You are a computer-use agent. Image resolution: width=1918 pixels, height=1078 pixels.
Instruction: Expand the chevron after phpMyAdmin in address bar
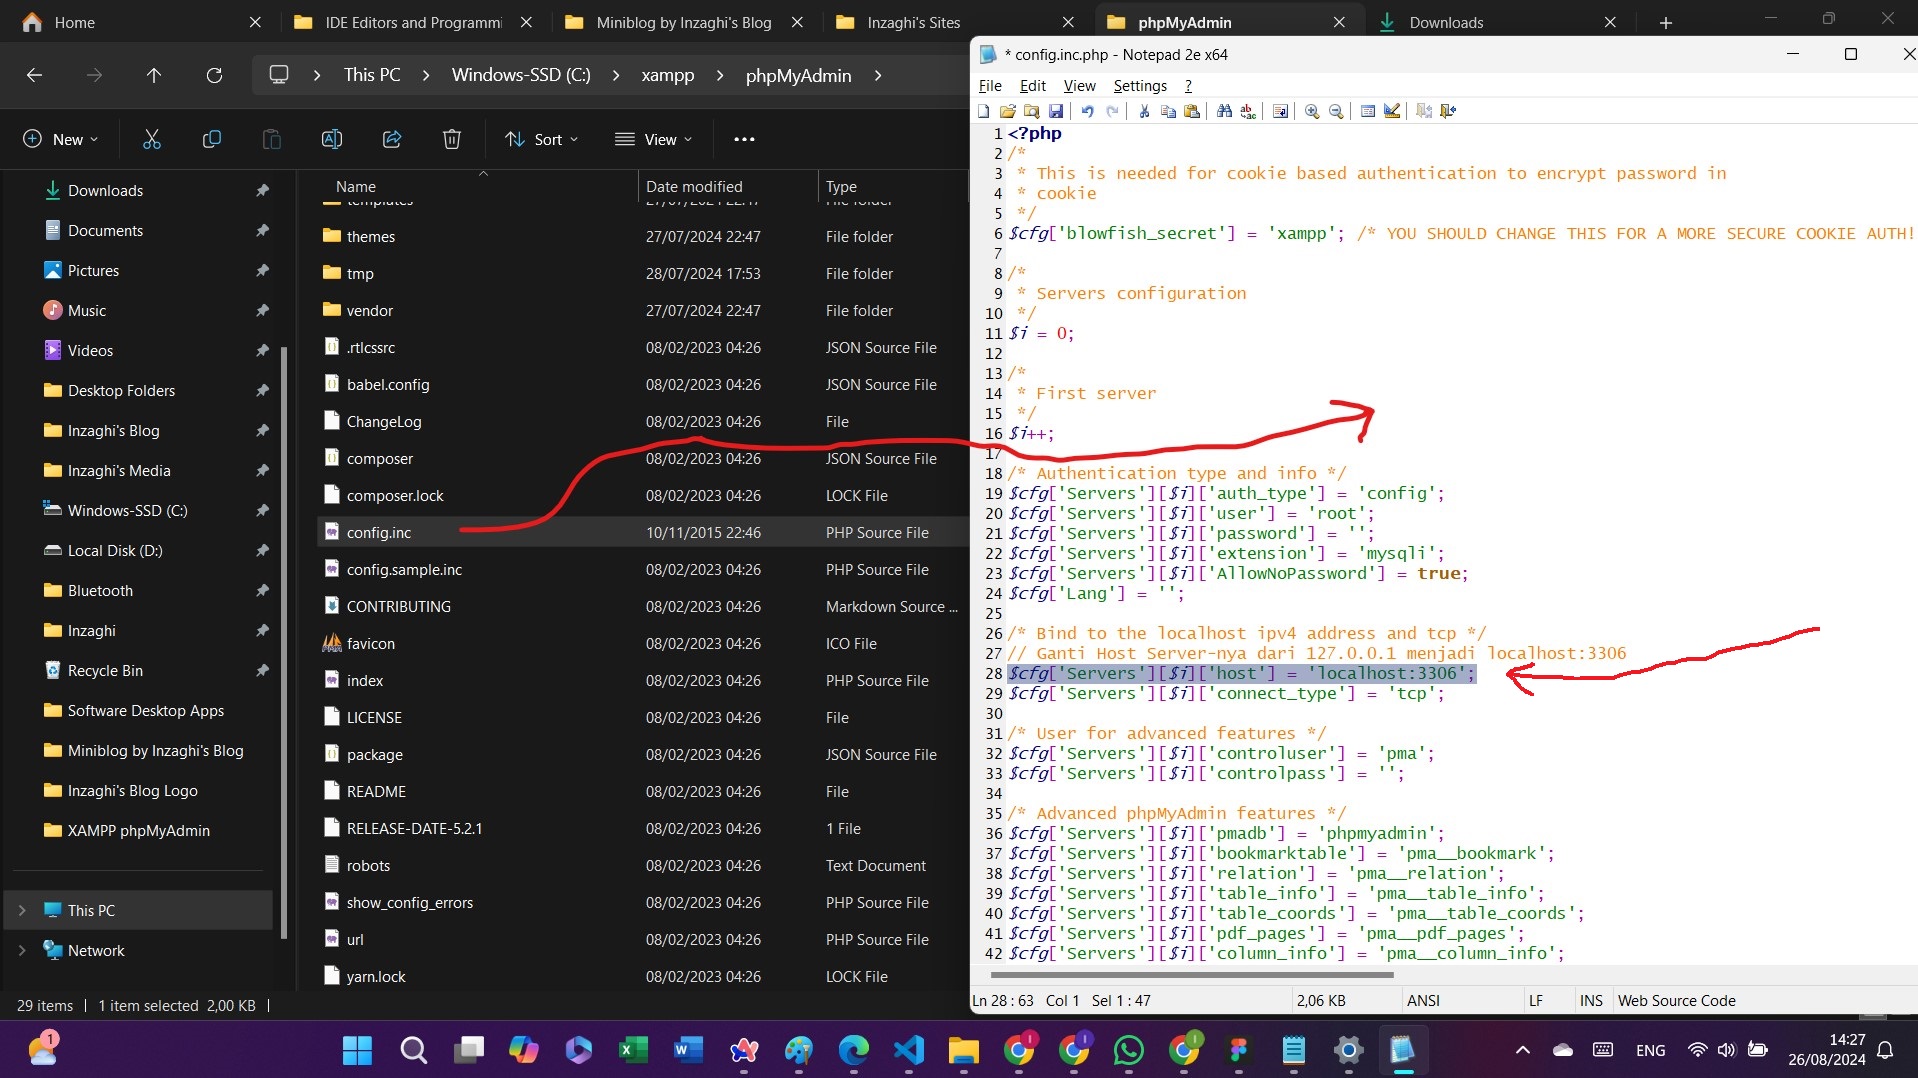(x=878, y=75)
